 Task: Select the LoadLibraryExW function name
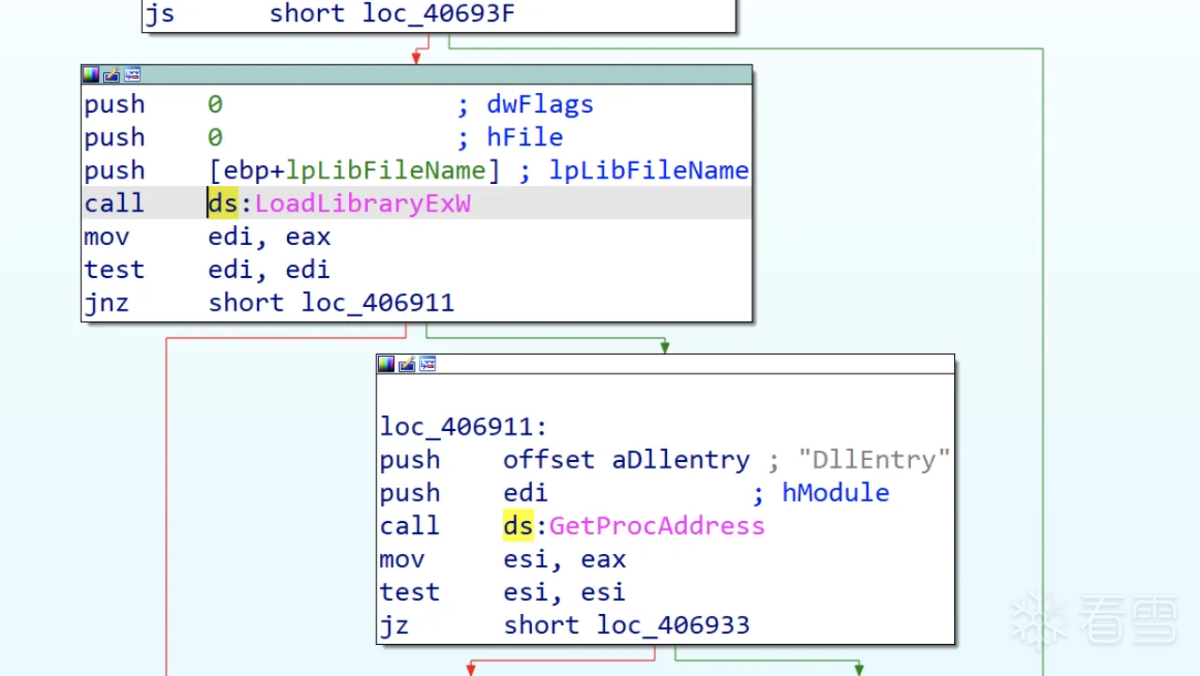tap(363, 203)
